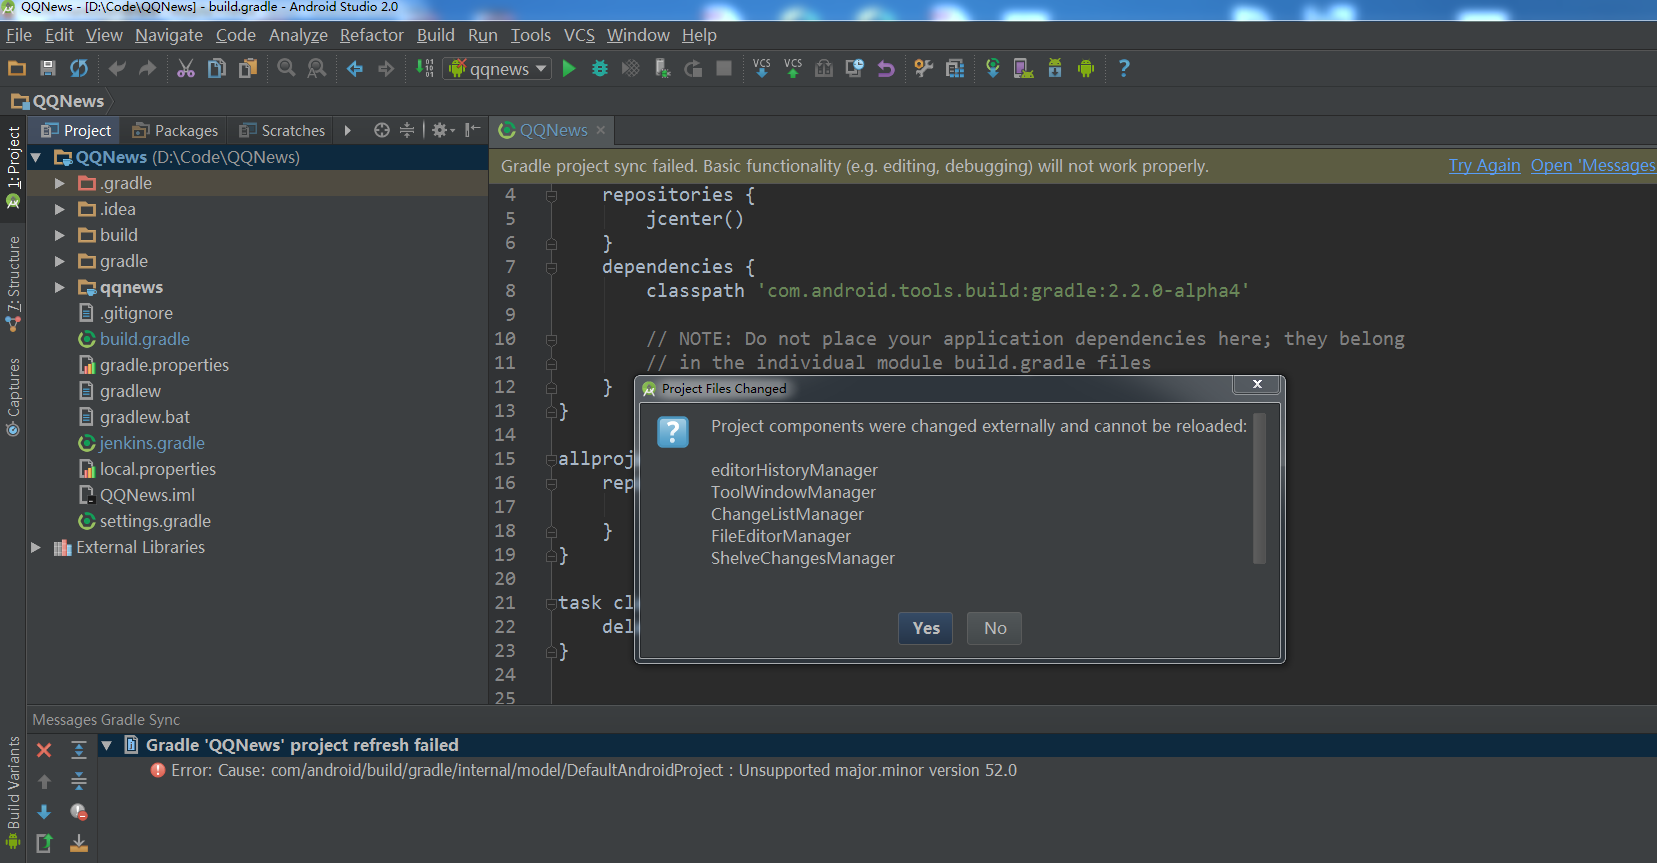Switch to the Scratches tab
Screen dimensions: 1657x863
[282, 130]
